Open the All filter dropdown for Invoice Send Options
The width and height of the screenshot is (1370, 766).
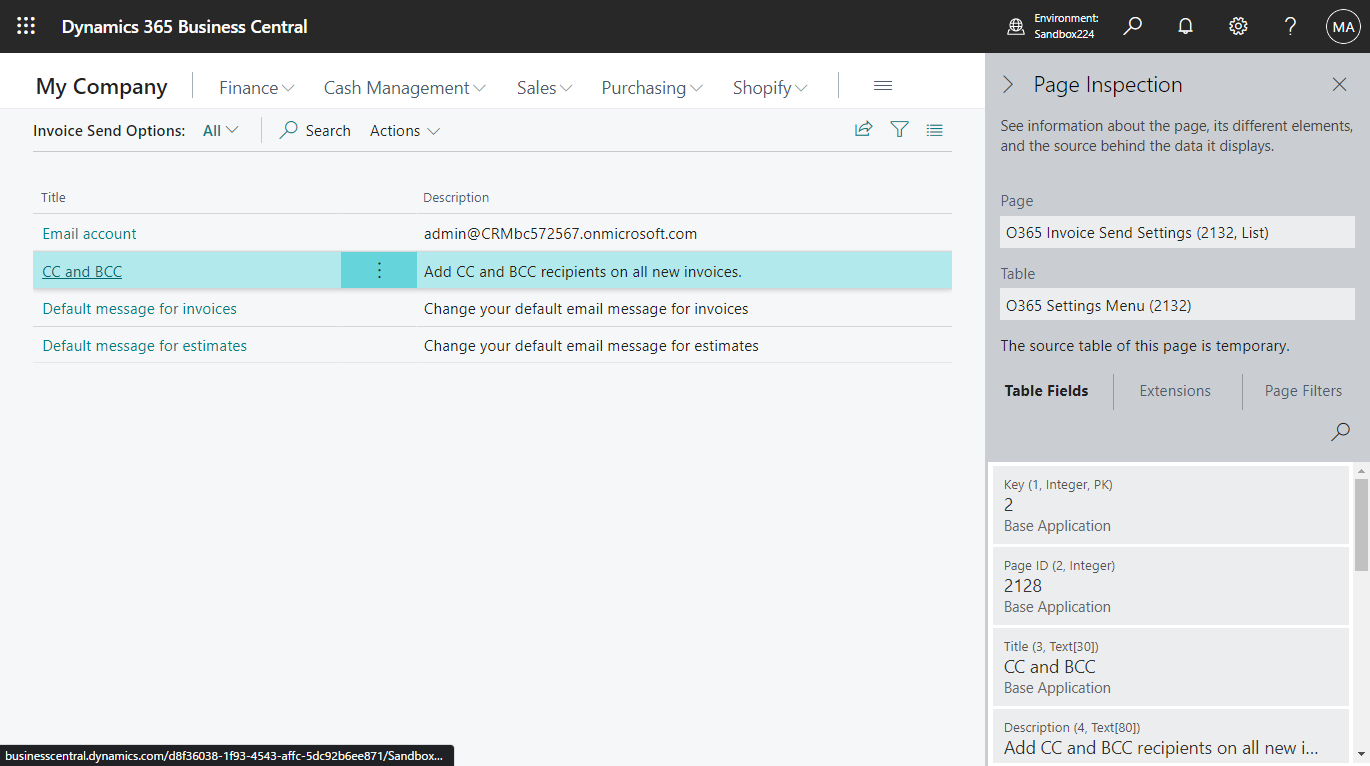click(x=219, y=130)
